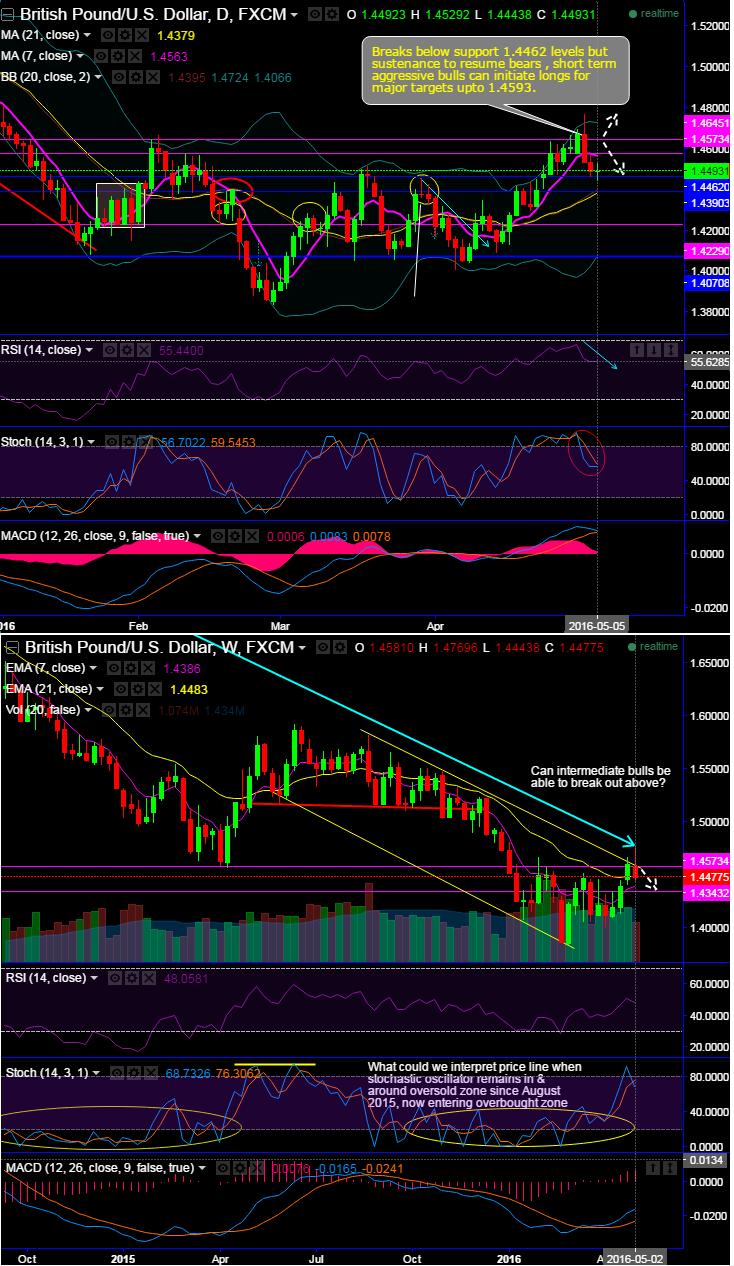Remove MACD indicator from daily chart
734x1266 pixels.
(x=252, y=535)
